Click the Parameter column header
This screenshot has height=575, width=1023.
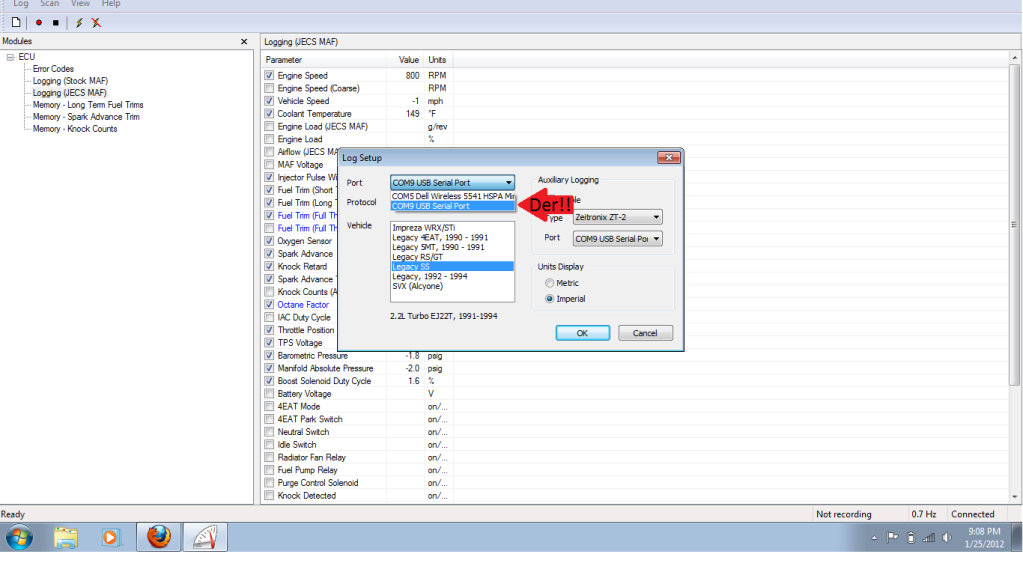324,59
